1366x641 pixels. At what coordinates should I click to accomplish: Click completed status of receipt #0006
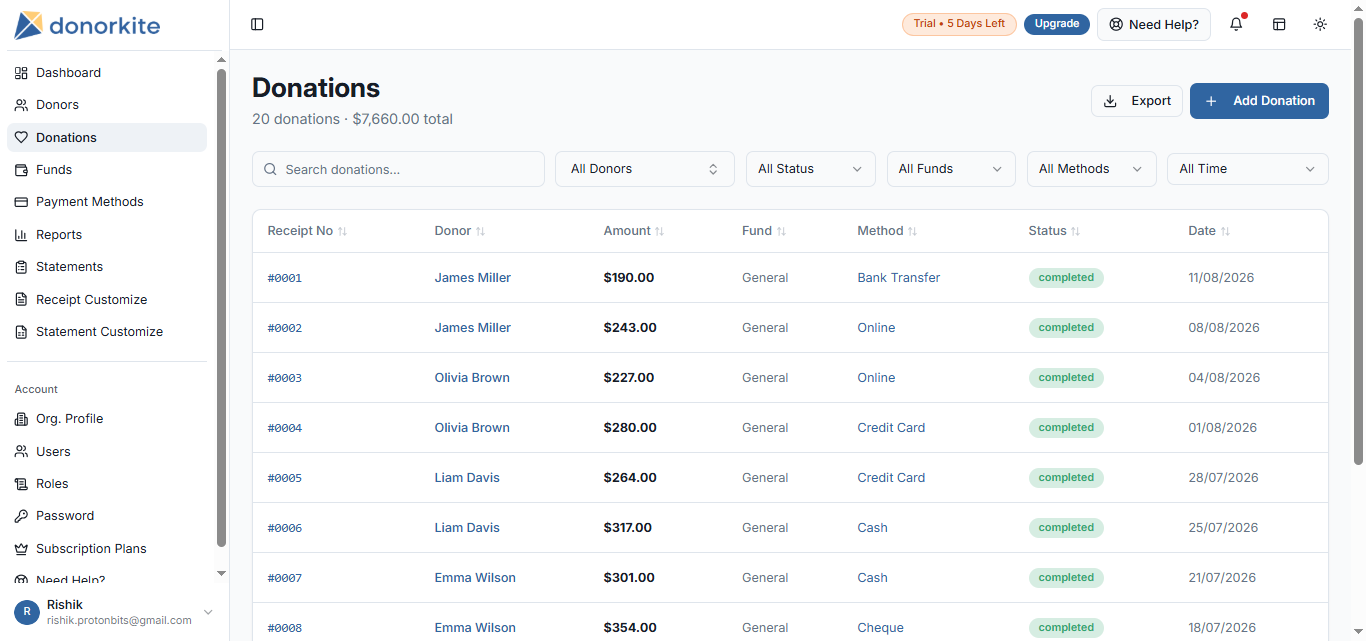1066,528
